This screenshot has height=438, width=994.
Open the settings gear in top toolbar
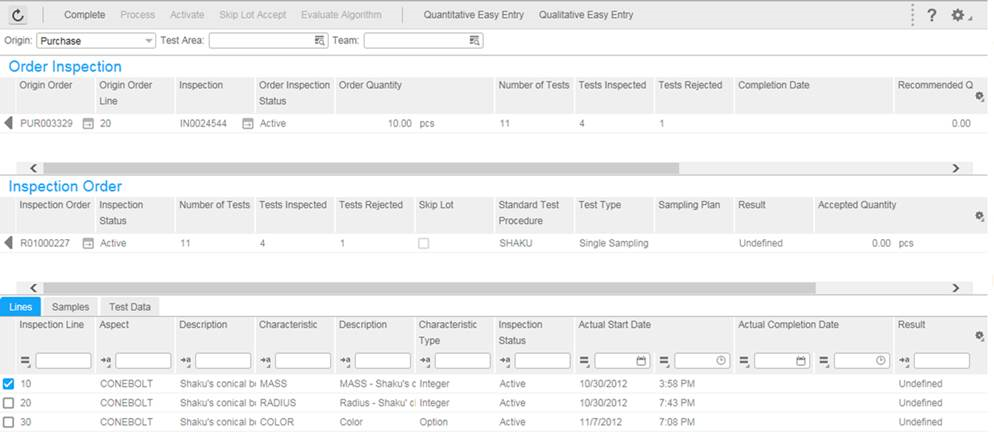pyautogui.click(x=958, y=16)
